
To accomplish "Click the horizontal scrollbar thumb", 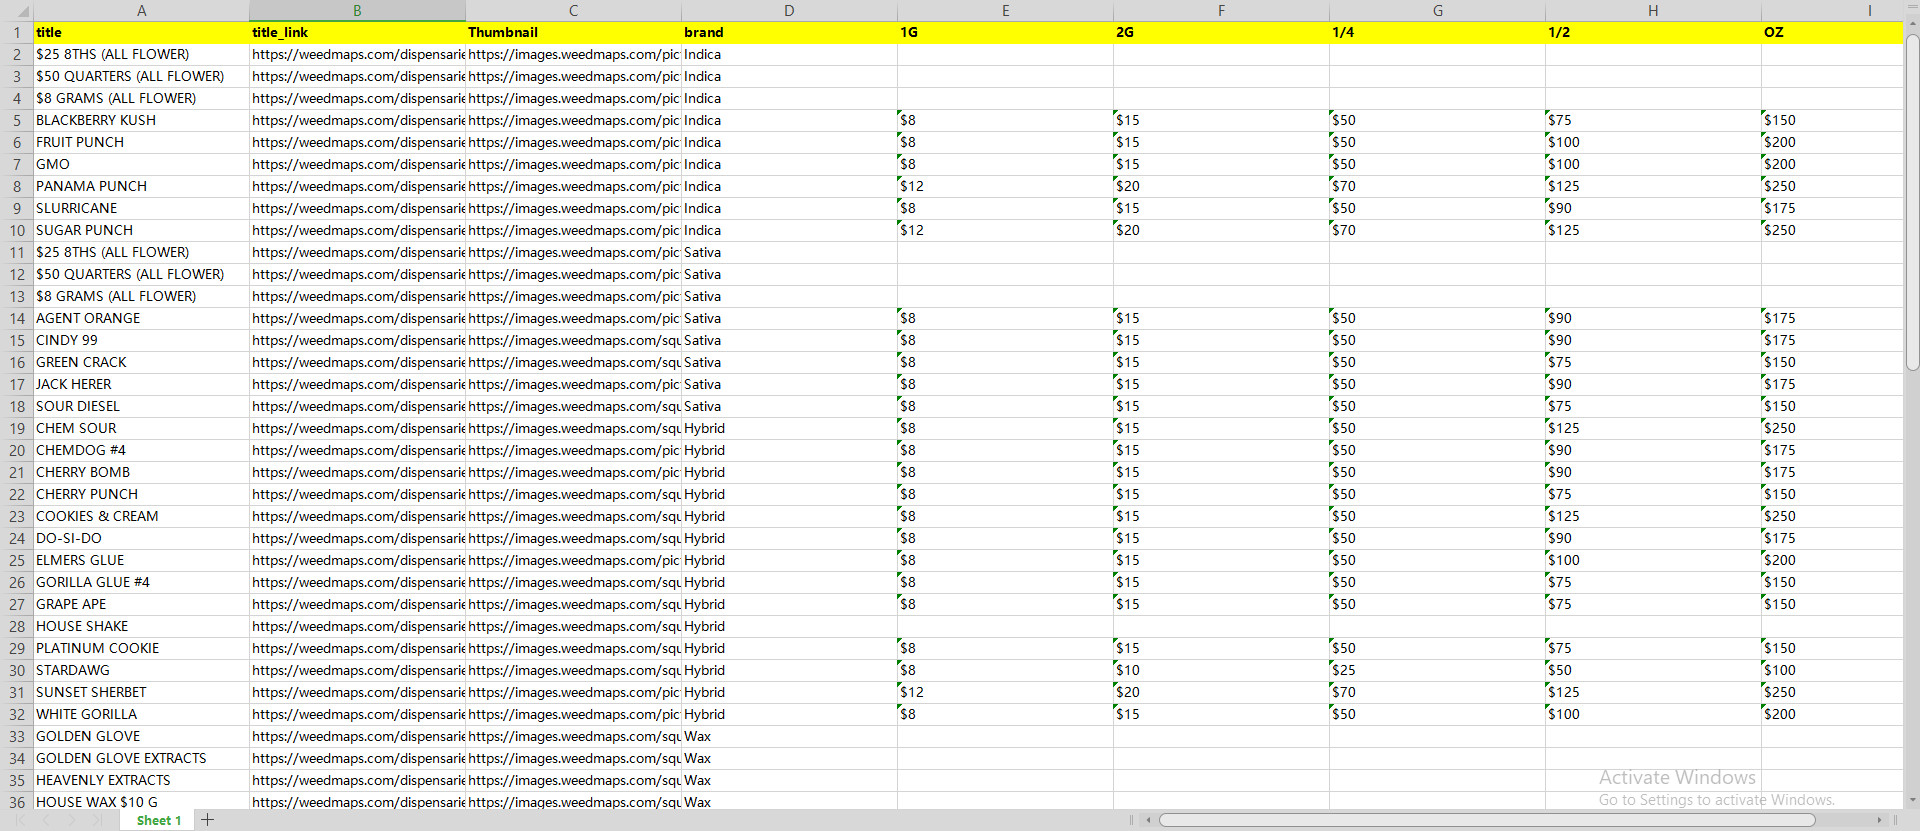I will tap(1487, 820).
